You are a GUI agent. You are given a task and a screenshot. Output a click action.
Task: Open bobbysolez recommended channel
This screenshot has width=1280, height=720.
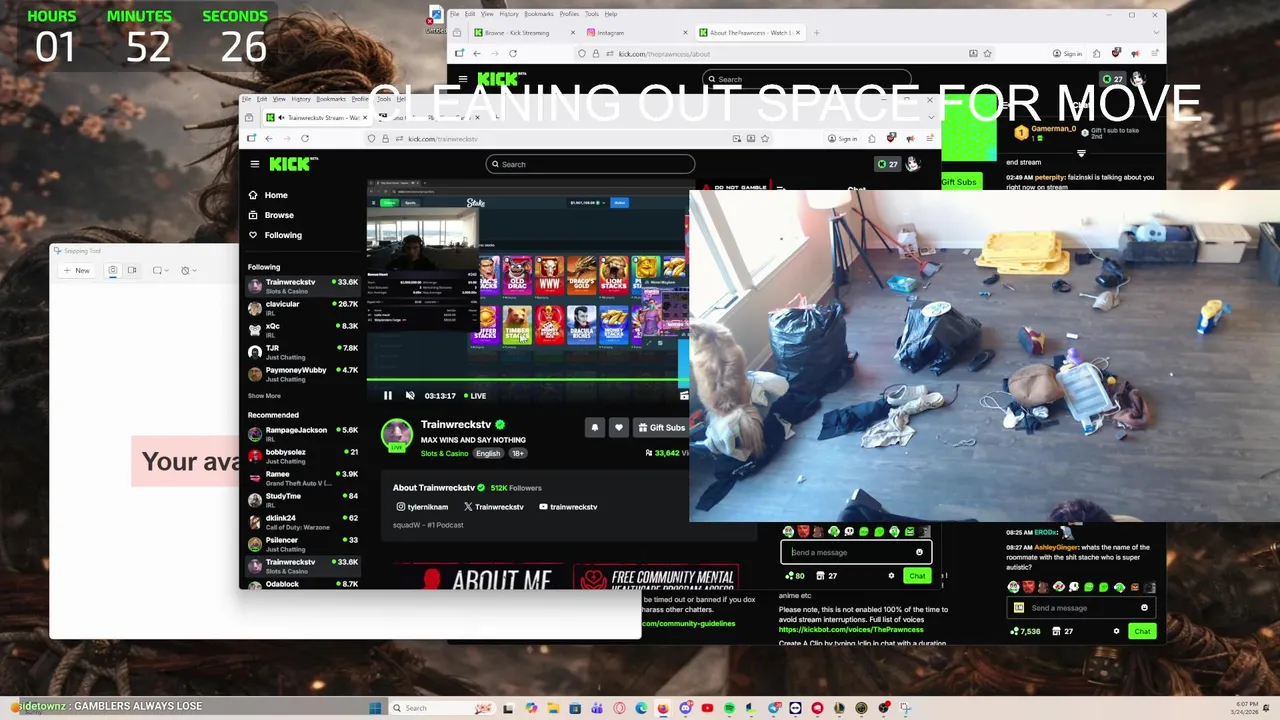click(x=303, y=456)
